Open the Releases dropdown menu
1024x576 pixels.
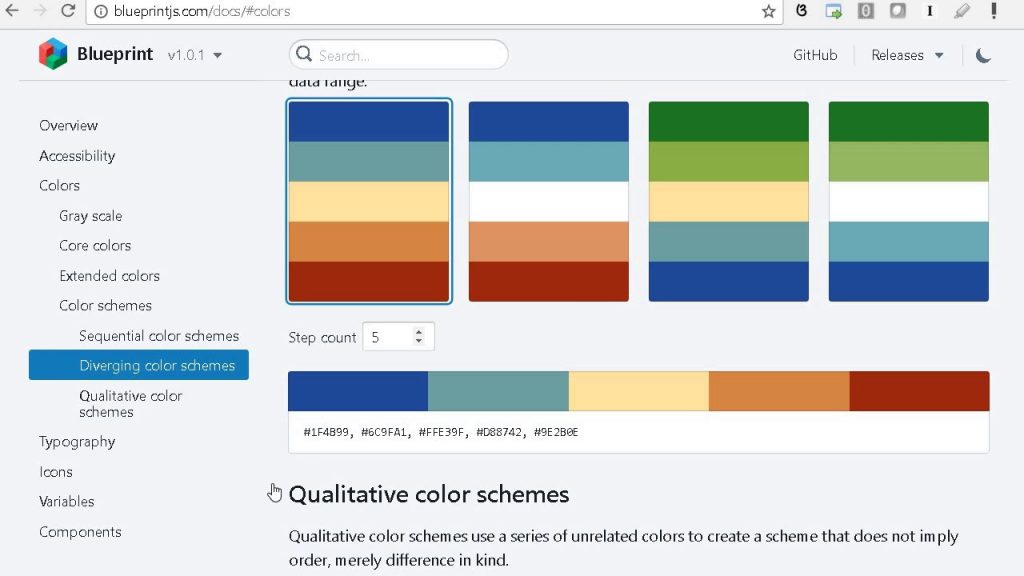[907, 56]
